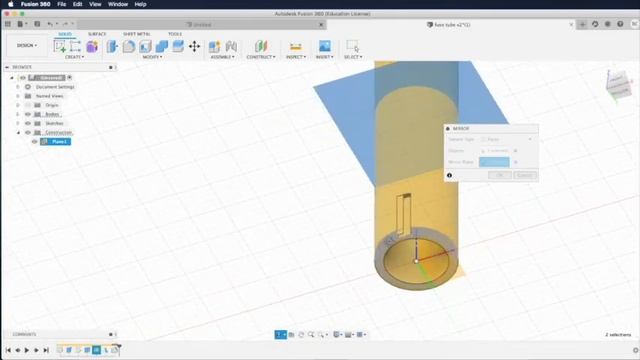This screenshot has width=640, height=360.
Task: Select the Press Pull modify tool
Action: [x=112, y=46]
